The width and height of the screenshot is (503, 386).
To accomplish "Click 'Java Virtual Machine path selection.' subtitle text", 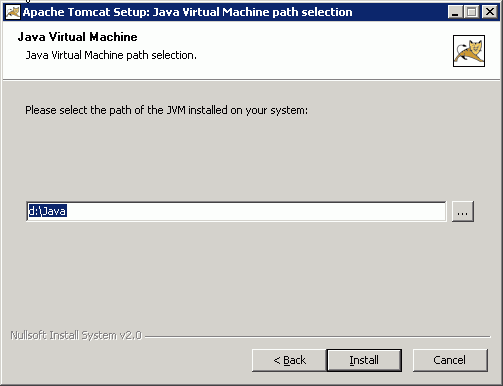I will click(x=111, y=55).
